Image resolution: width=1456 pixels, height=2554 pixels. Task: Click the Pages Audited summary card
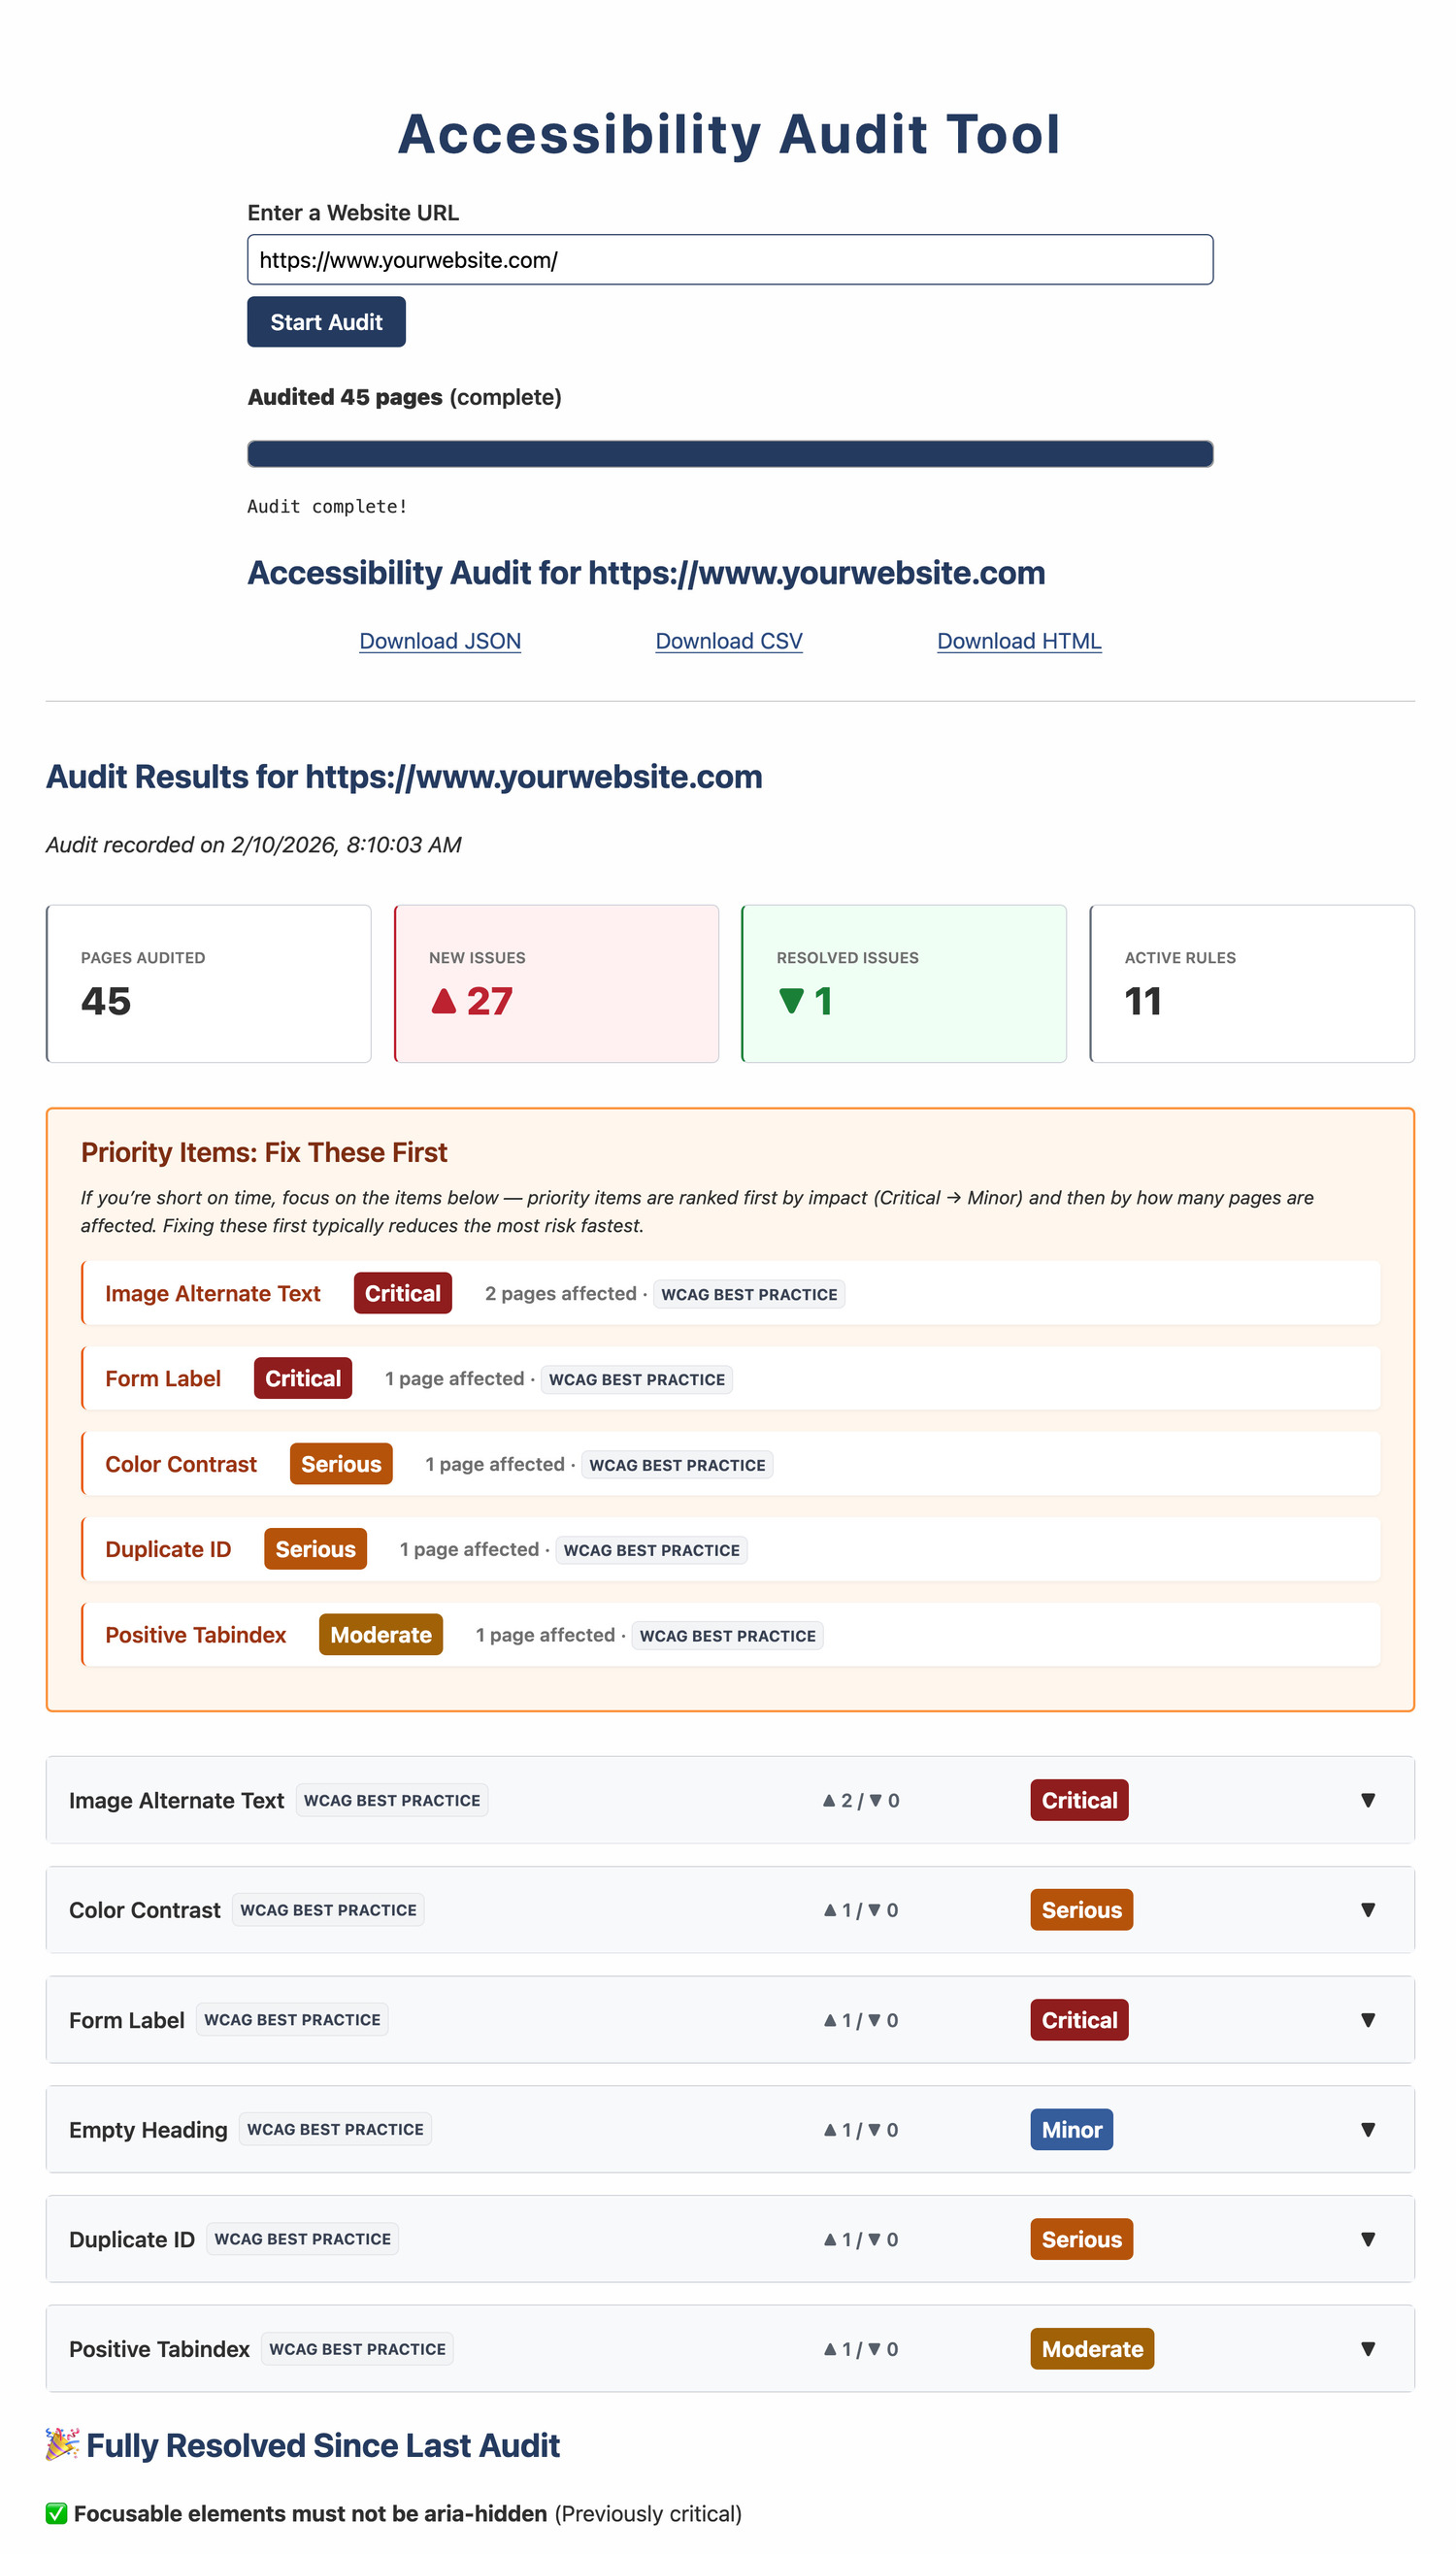point(208,983)
